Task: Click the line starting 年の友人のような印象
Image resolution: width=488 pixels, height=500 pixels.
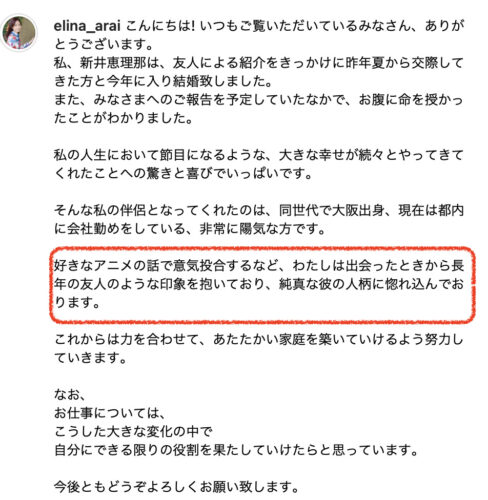Action: coord(259,284)
